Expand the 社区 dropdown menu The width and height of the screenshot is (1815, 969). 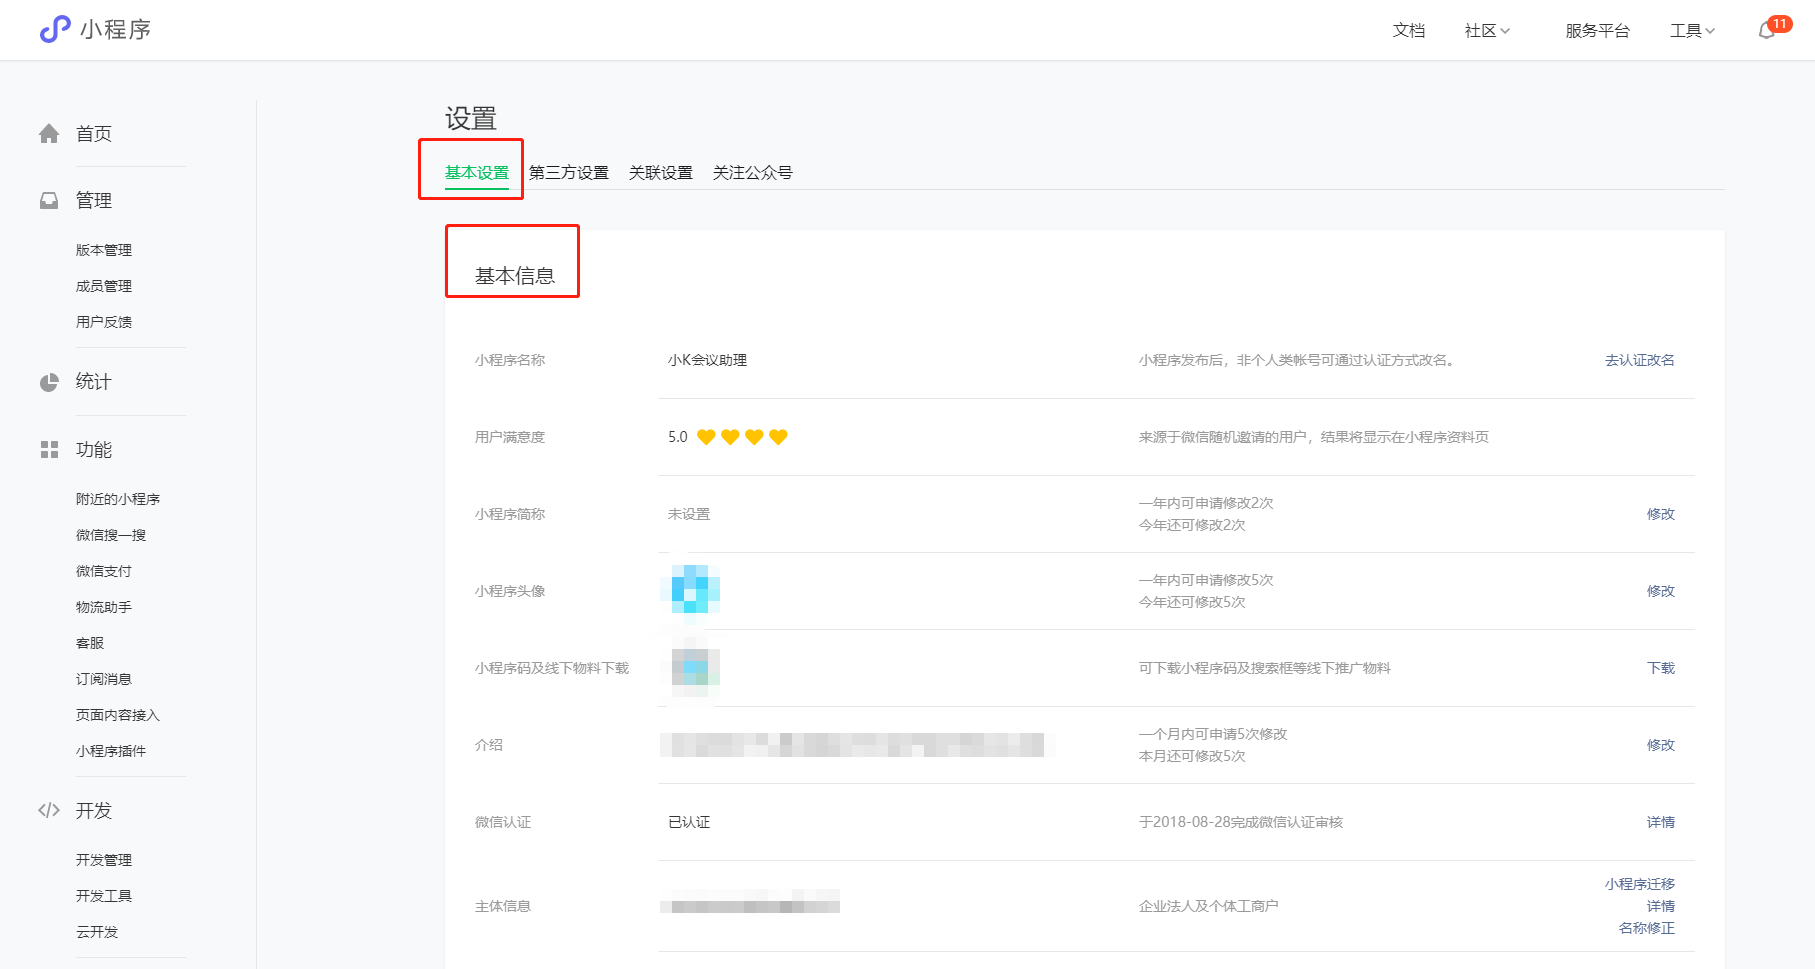point(1487,31)
